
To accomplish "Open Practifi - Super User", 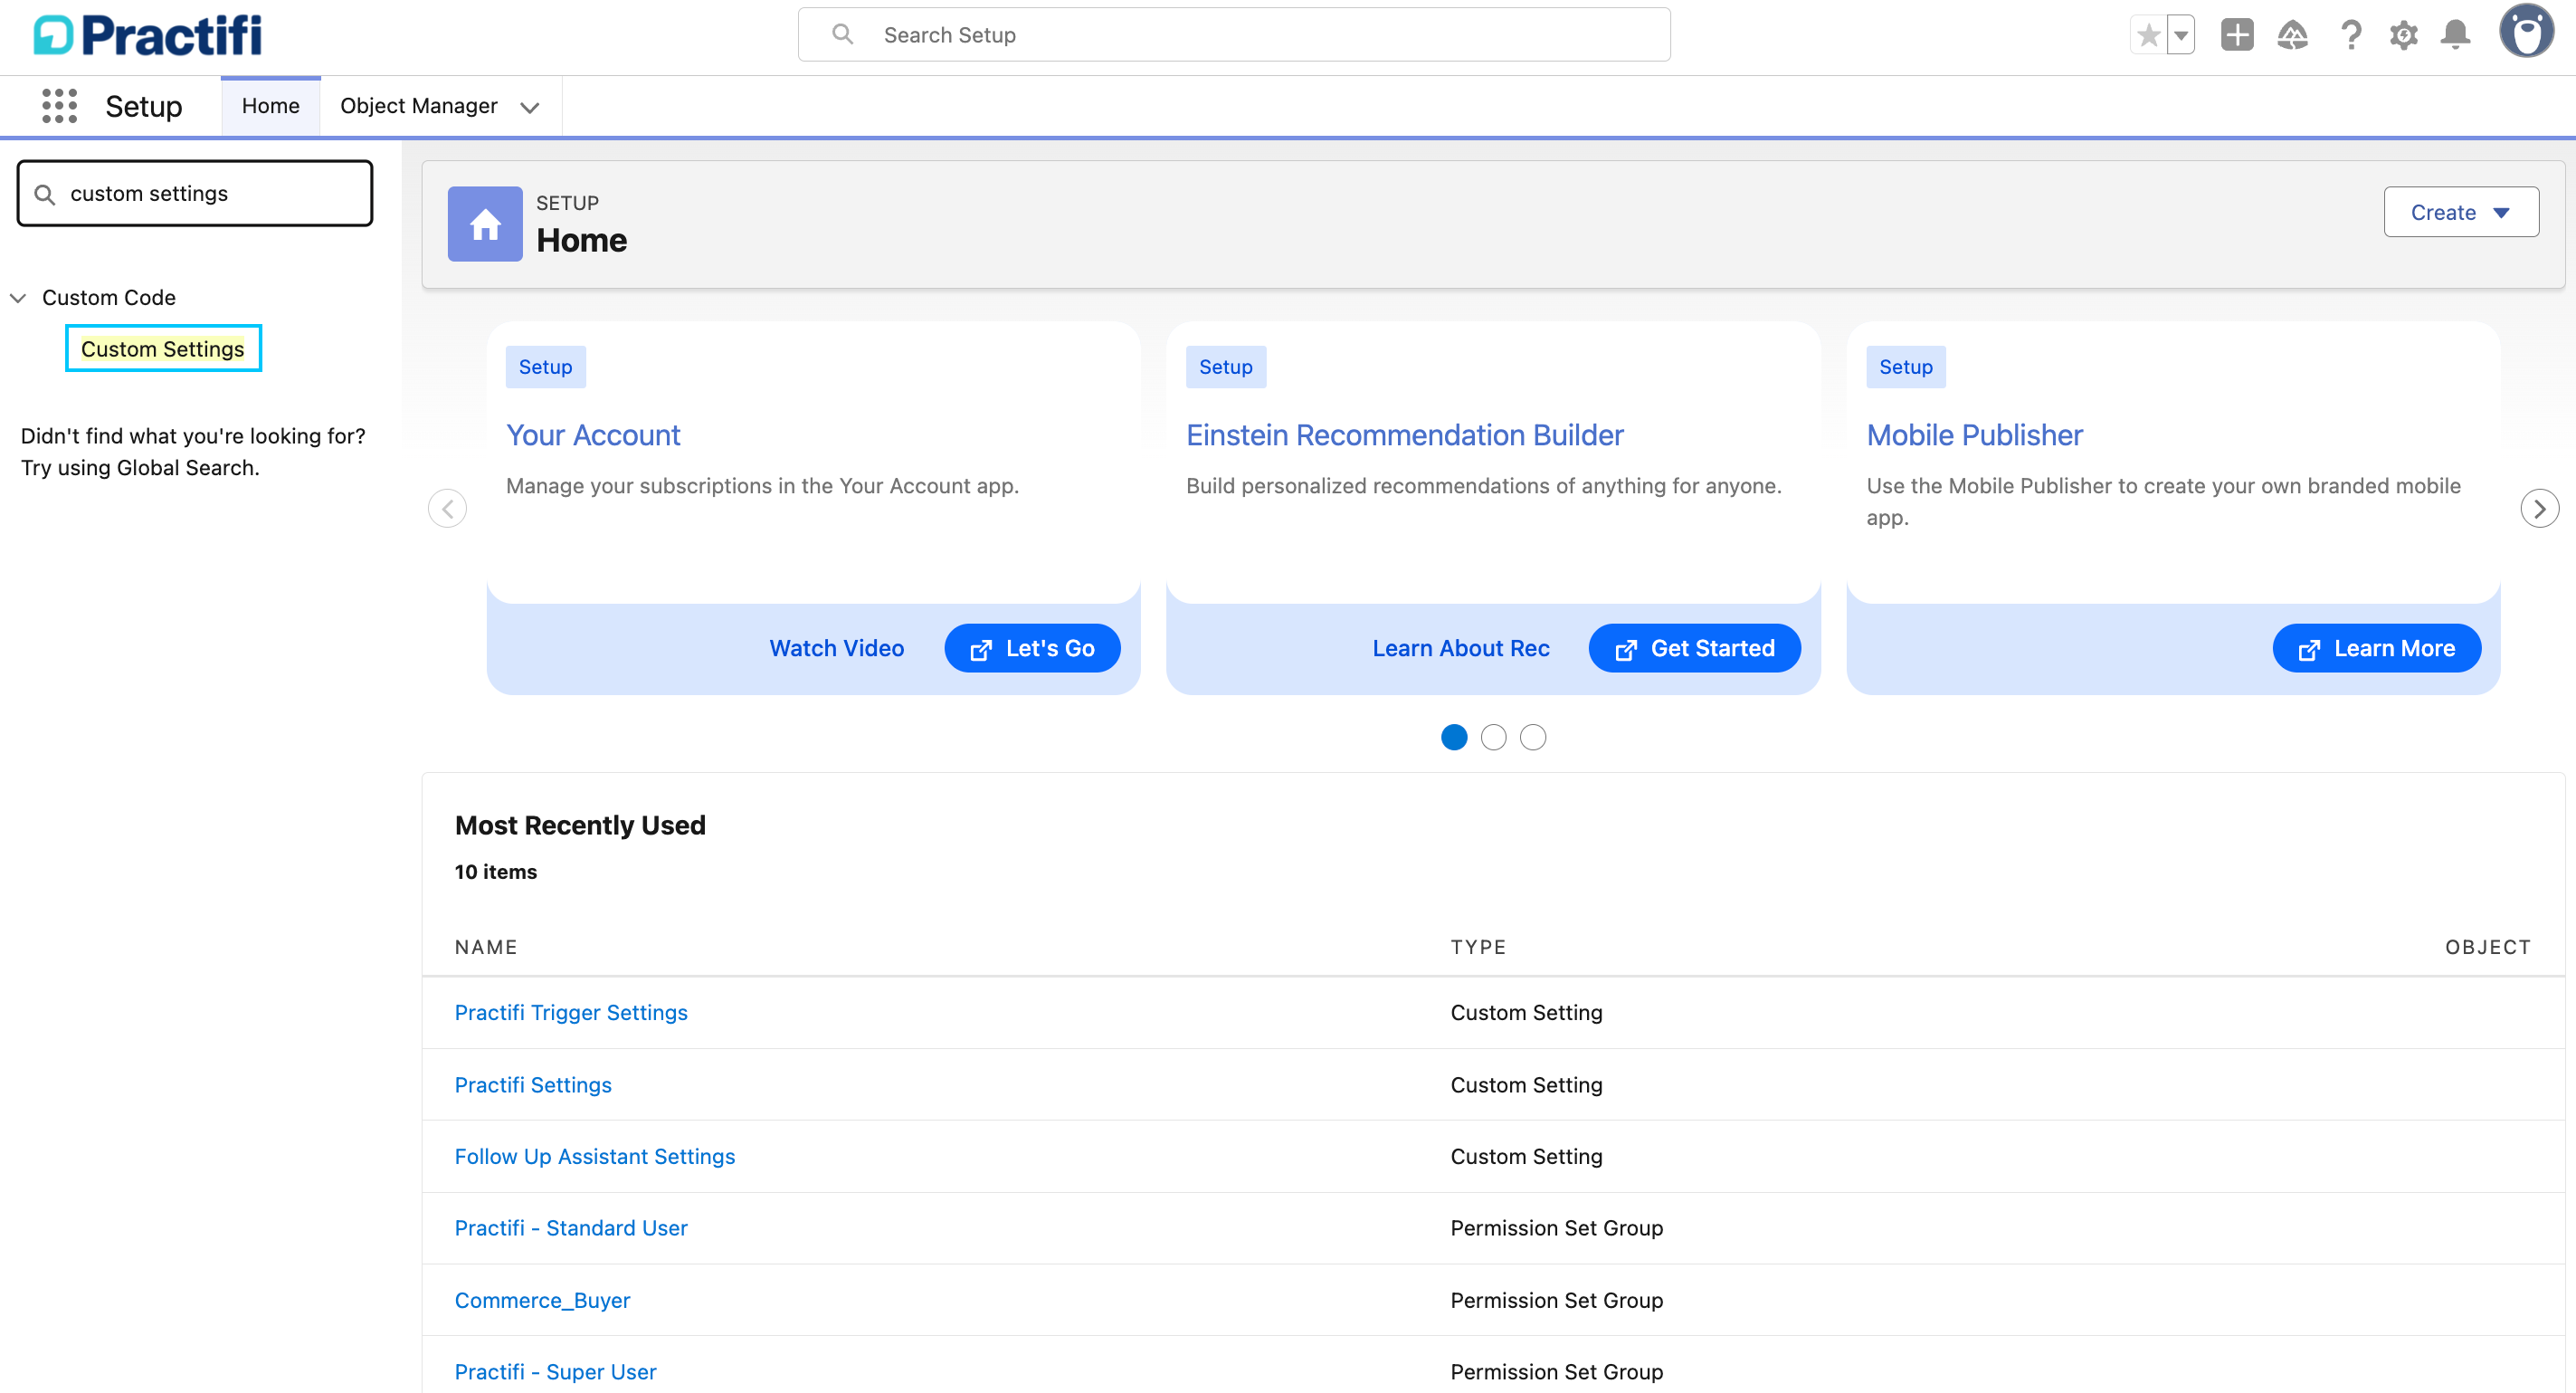I will click(x=555, y=1372).
